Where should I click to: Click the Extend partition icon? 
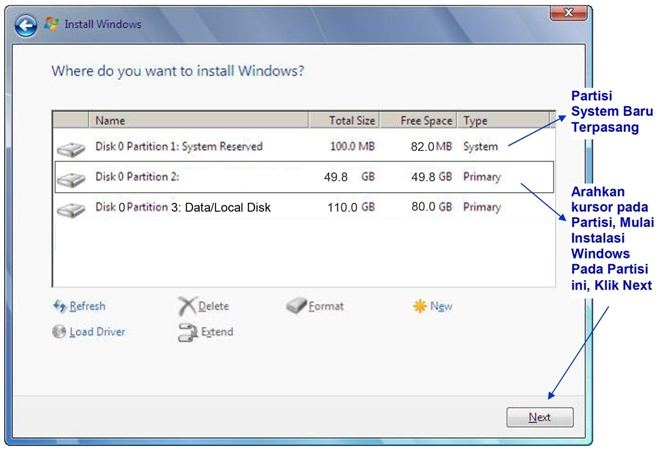click(x=188, y=332)
